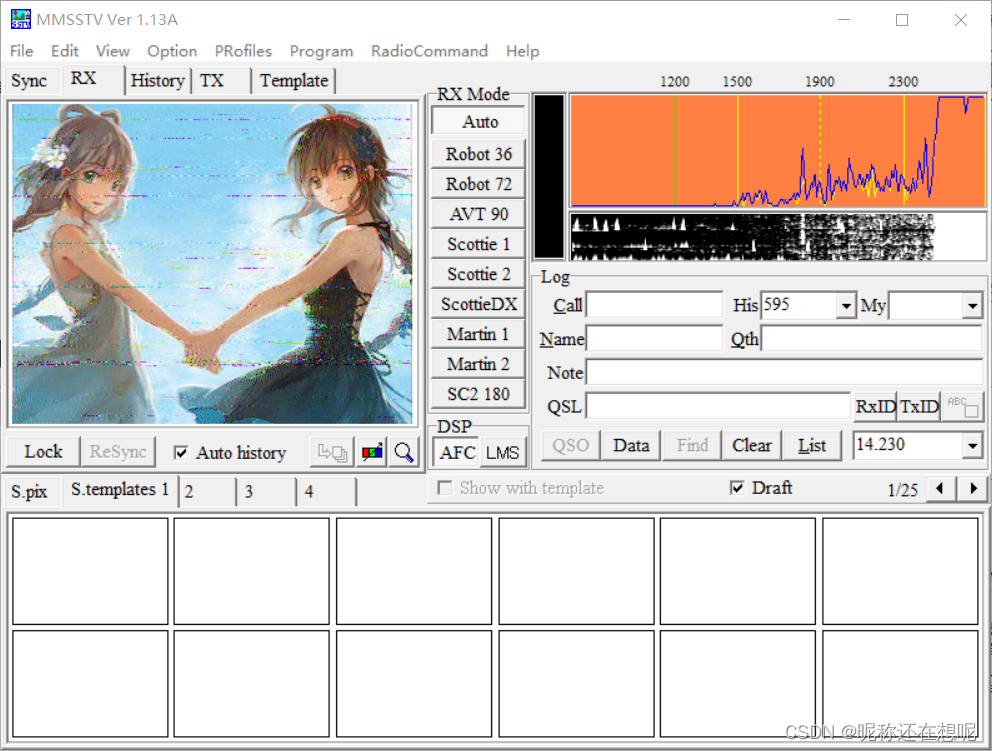Switch to the History tab

[x=158, y=81]
